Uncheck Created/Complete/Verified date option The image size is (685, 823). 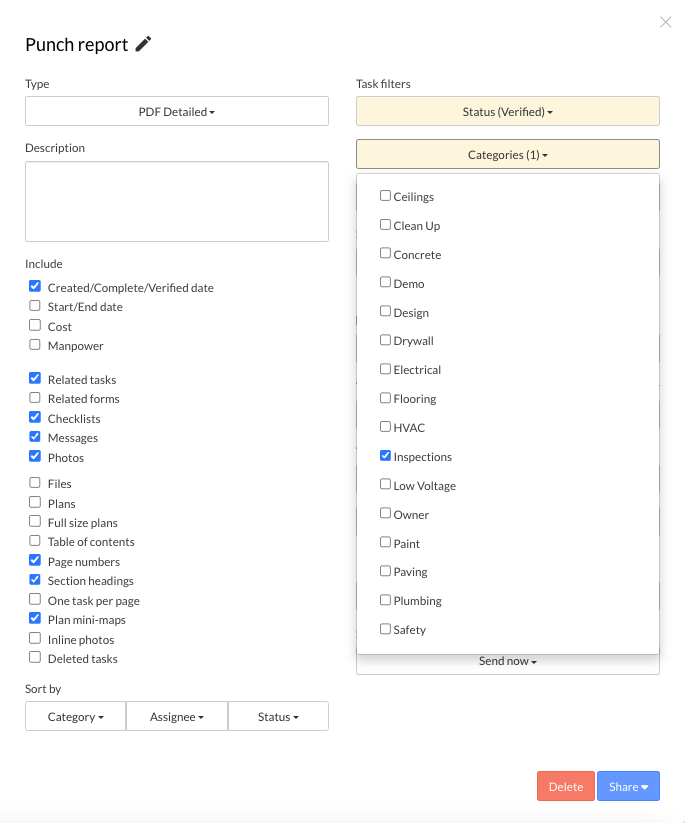35,287
